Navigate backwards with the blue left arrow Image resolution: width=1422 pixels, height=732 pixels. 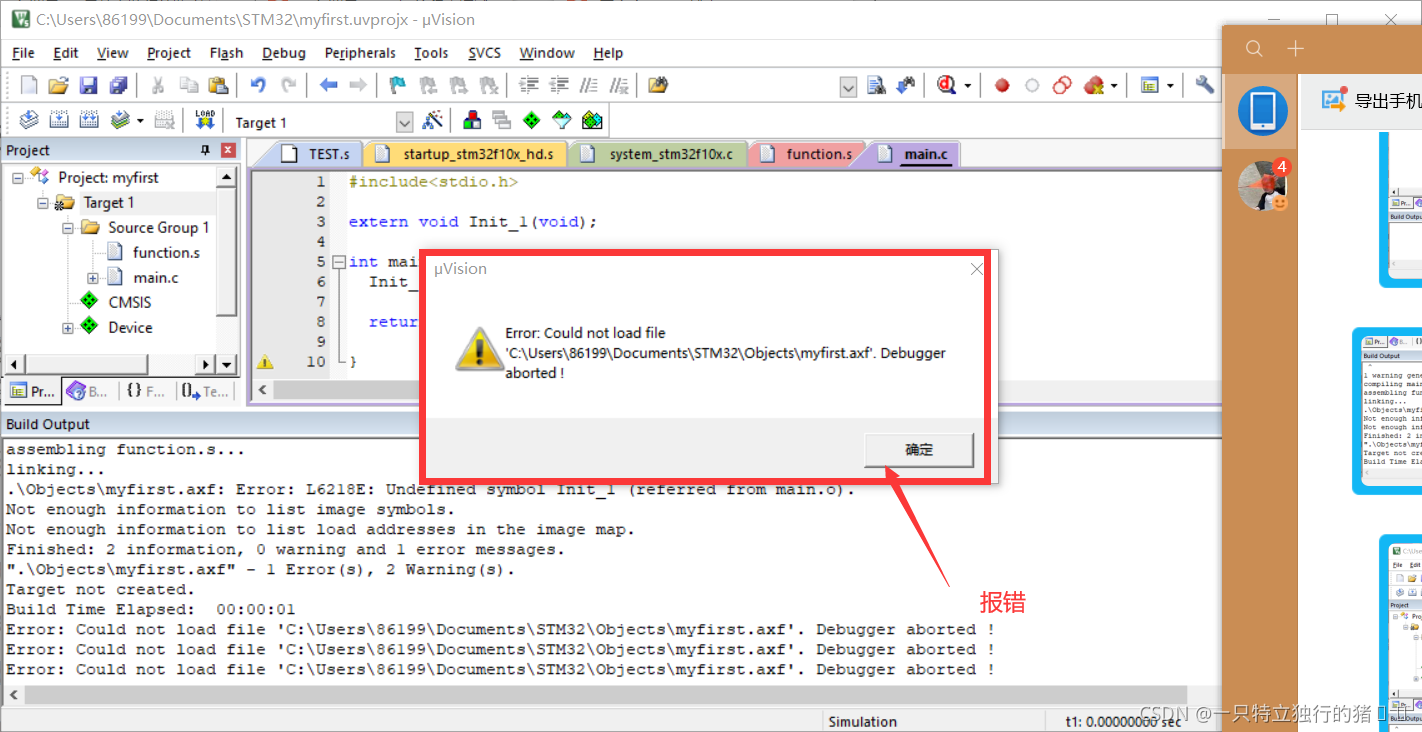tap(328, 85)
